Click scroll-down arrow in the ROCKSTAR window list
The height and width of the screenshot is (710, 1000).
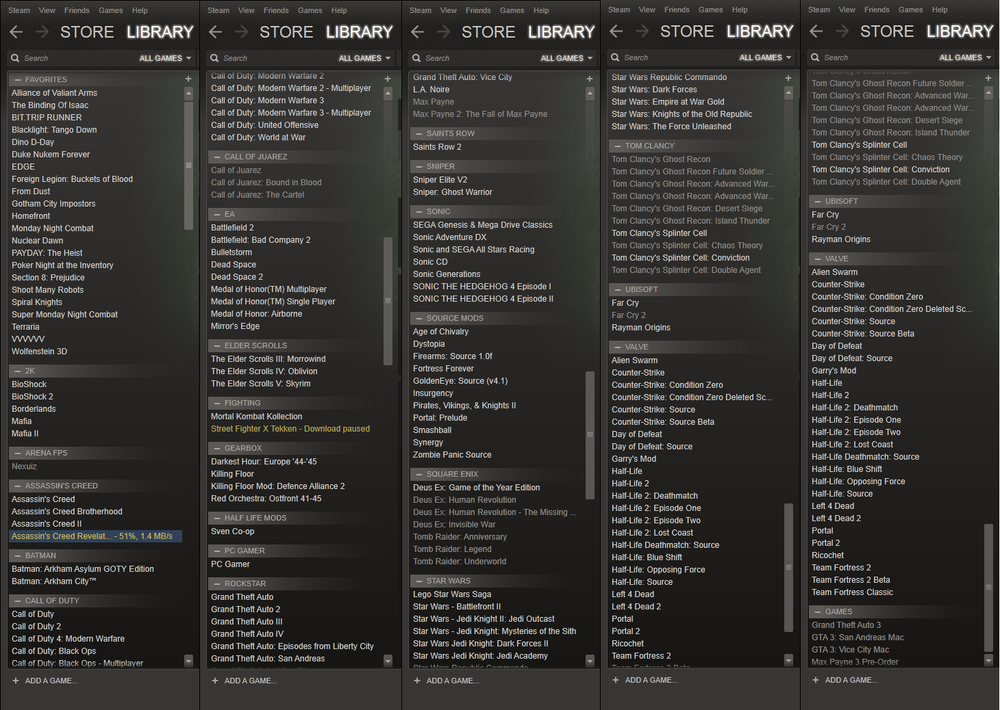(388, 661)
